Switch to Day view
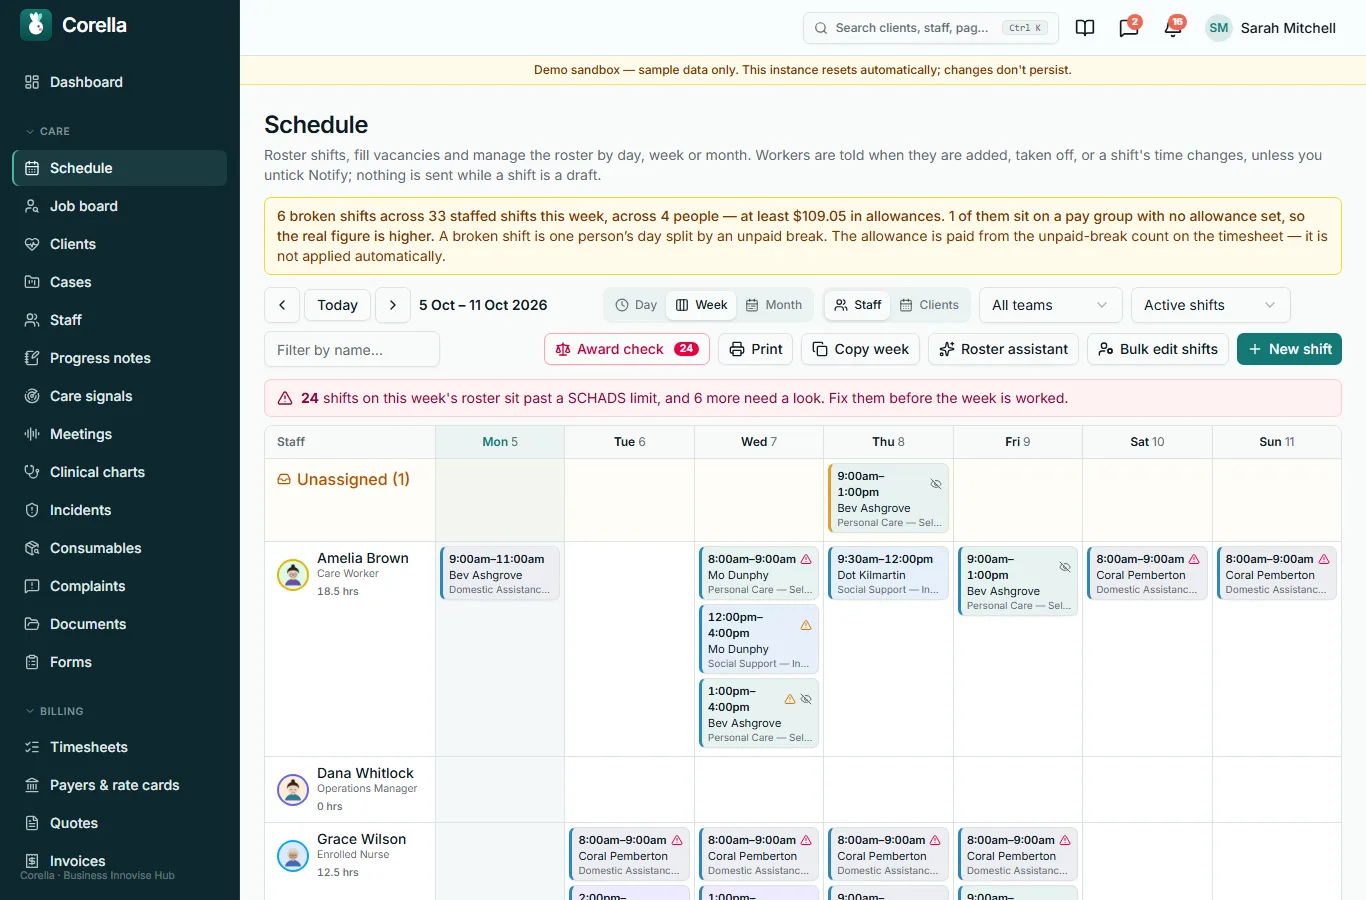Viewport: 1366px width, 900px height. click(x=636, y=305)
